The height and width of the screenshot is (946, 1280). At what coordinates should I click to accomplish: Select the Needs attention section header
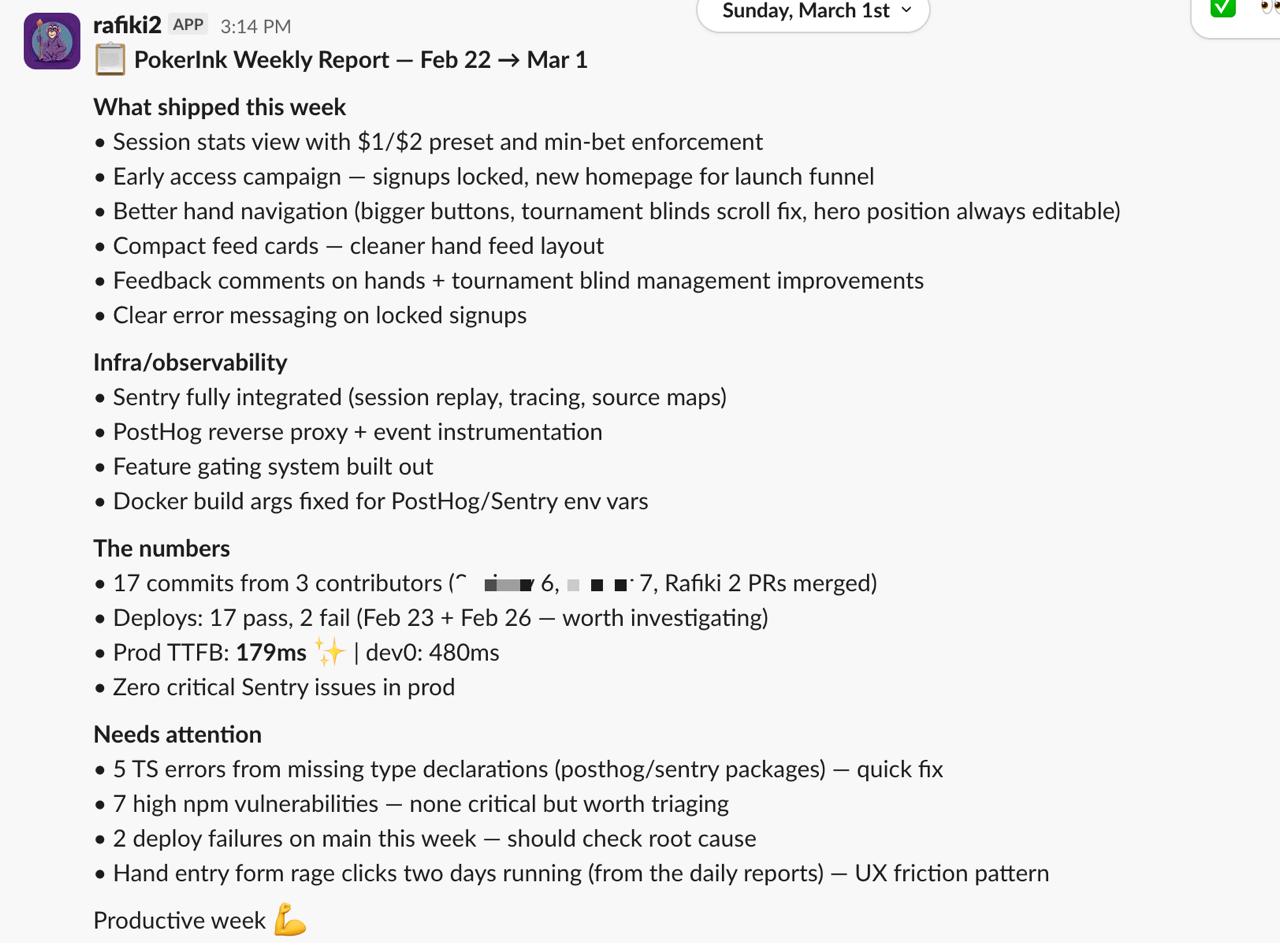point(177,734)
